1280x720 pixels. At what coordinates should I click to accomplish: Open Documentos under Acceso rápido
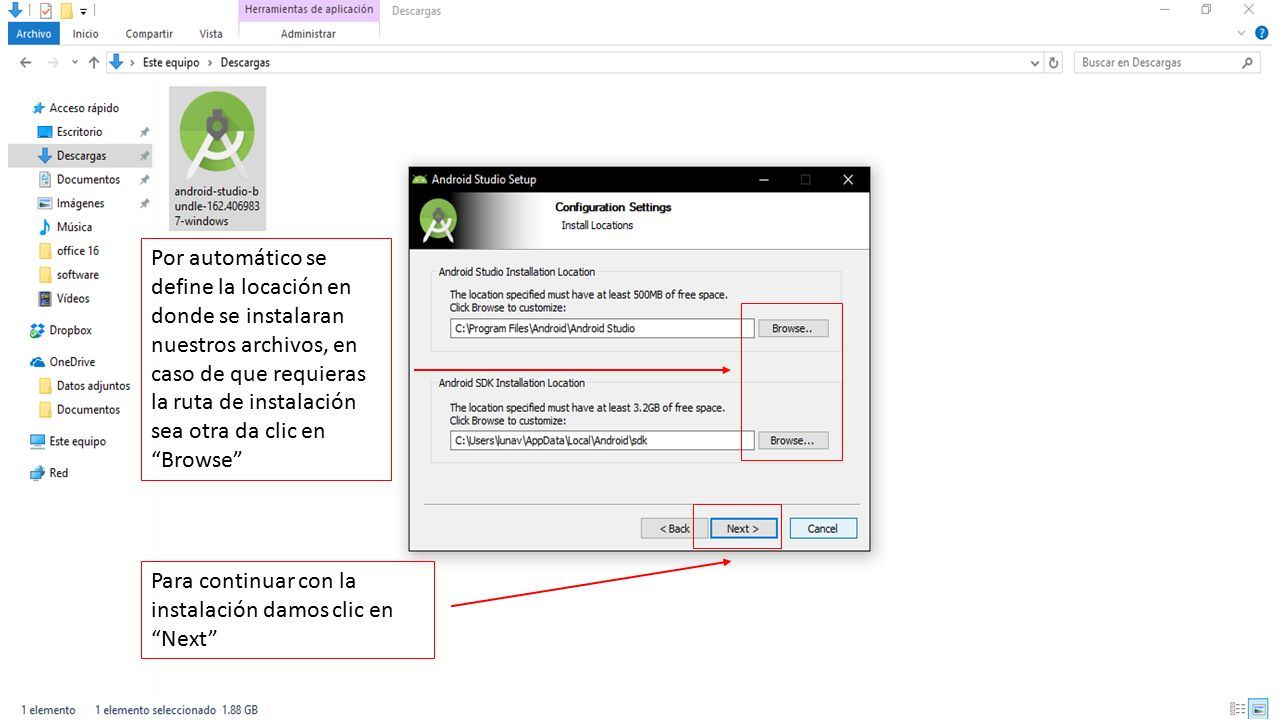click(88, 180)
